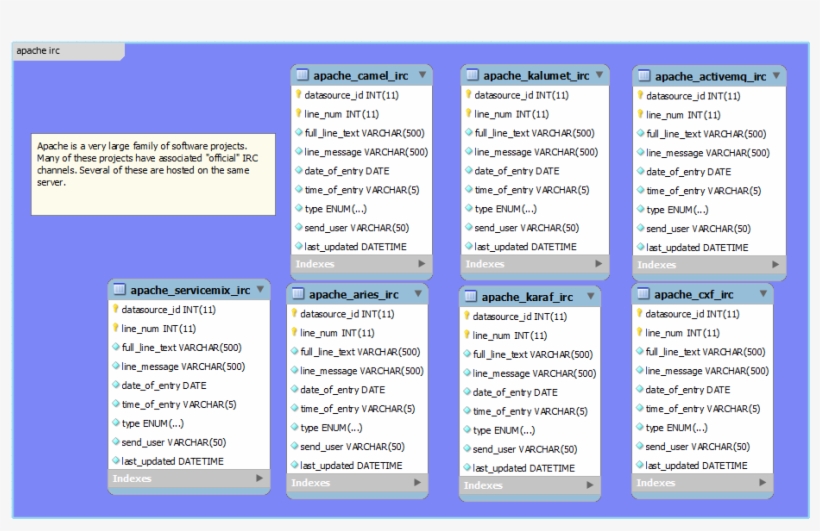This screenshot has width=820, height=531.
Task: Select the 'apache irc' layer title tab
Action: (68, 51)
